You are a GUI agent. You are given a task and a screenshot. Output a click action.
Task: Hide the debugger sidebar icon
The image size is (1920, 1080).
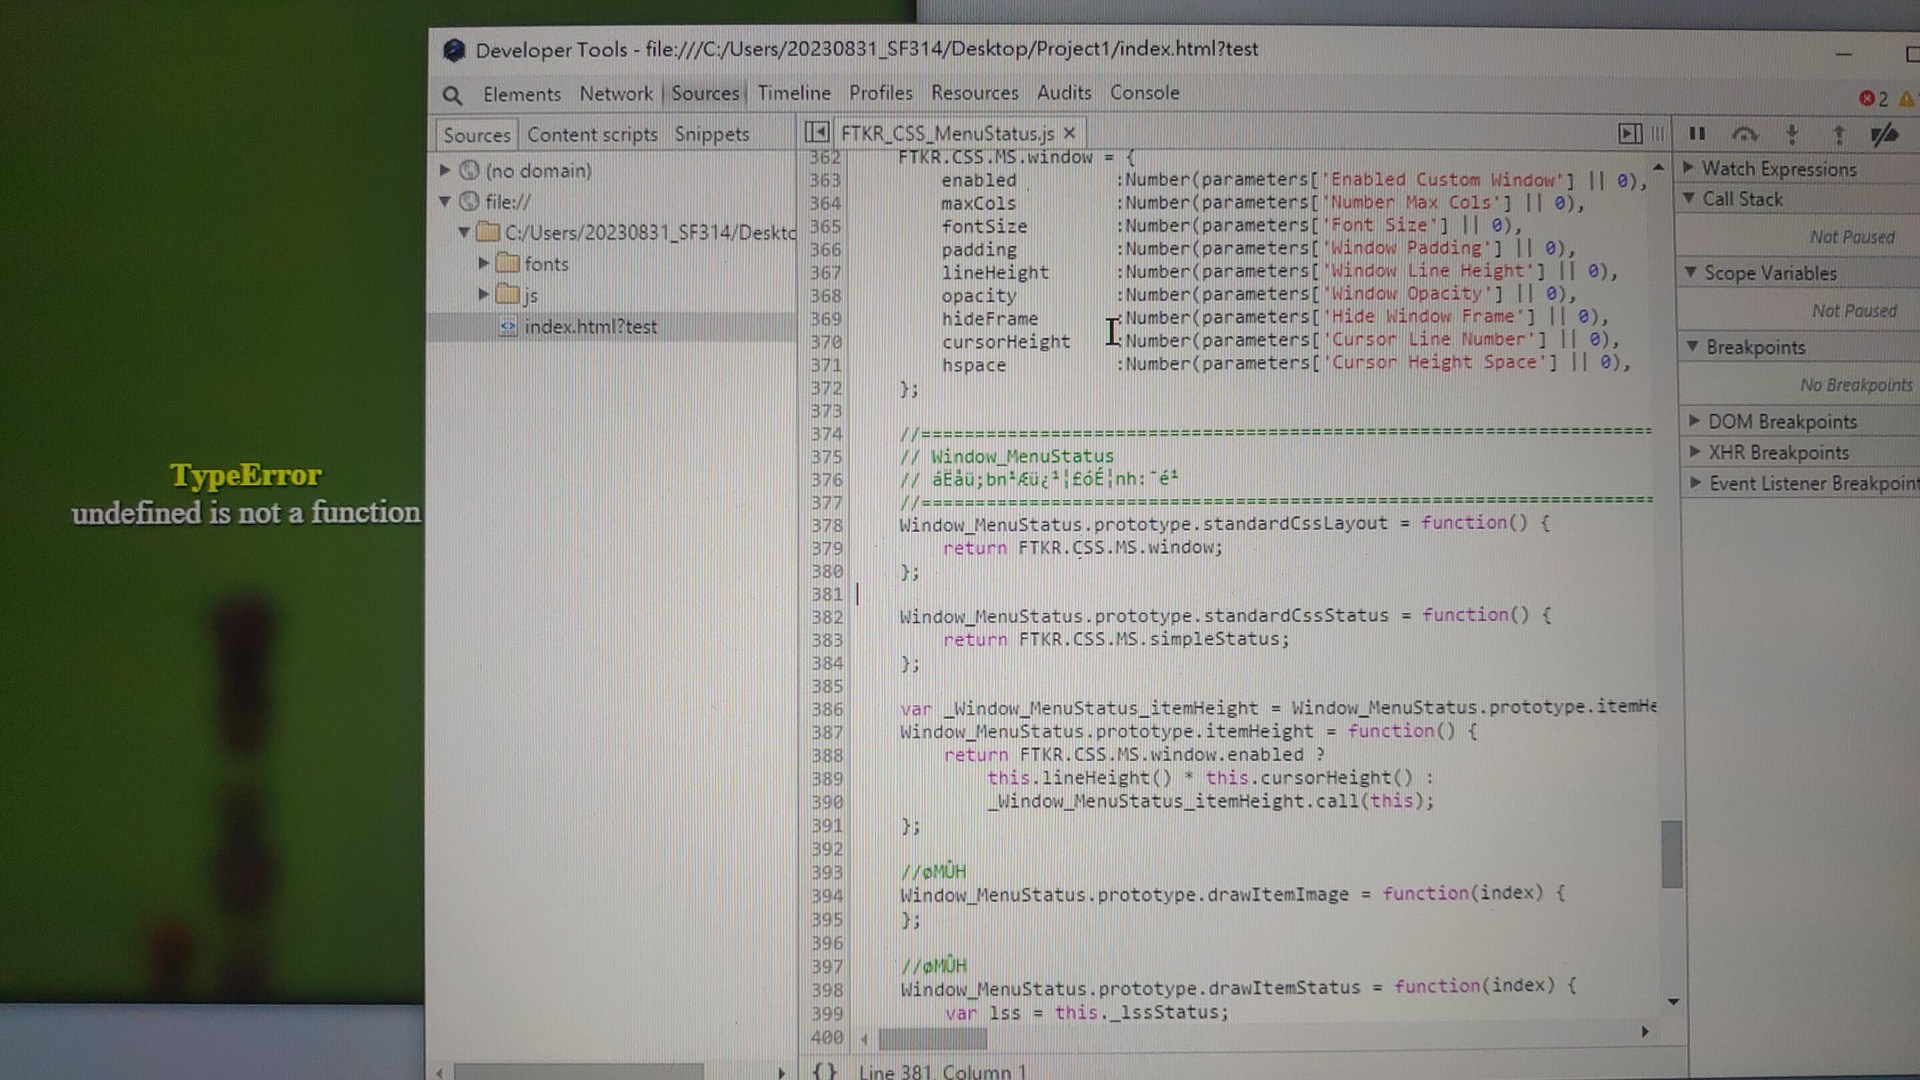1630,133
